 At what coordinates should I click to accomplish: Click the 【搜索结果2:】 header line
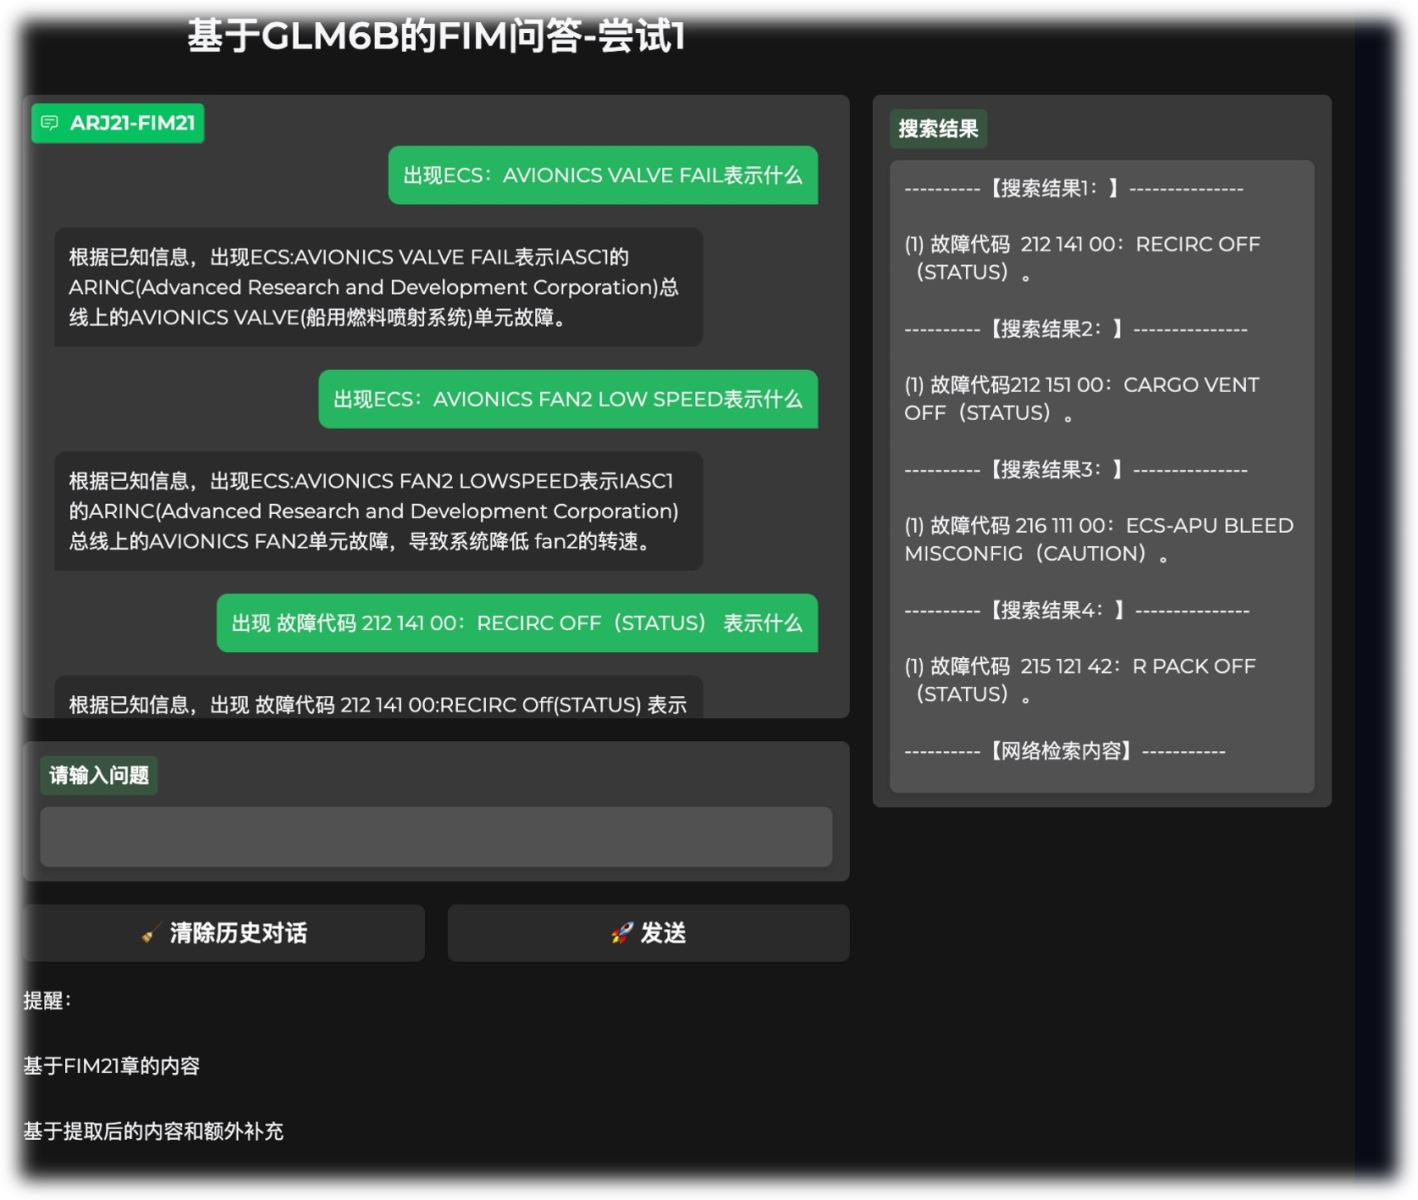[1076, 329]
